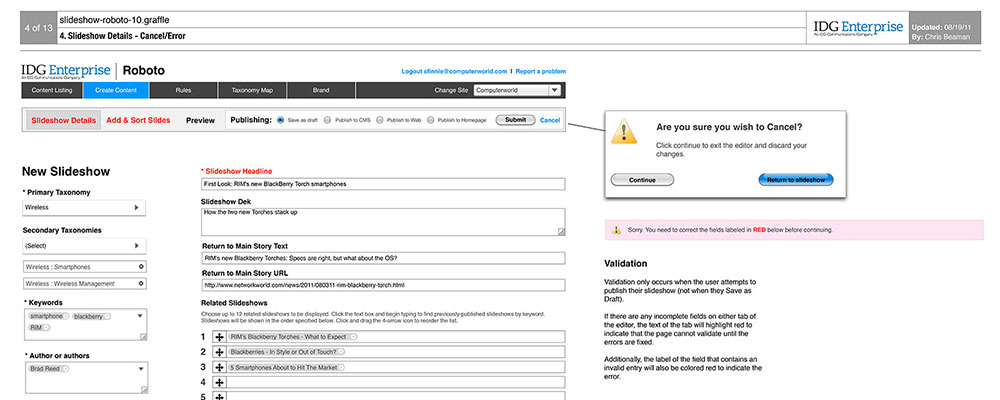Click the warning triangle icon in the Cancel dialog
Screen dimensions: 1000x400
[627, 132]
